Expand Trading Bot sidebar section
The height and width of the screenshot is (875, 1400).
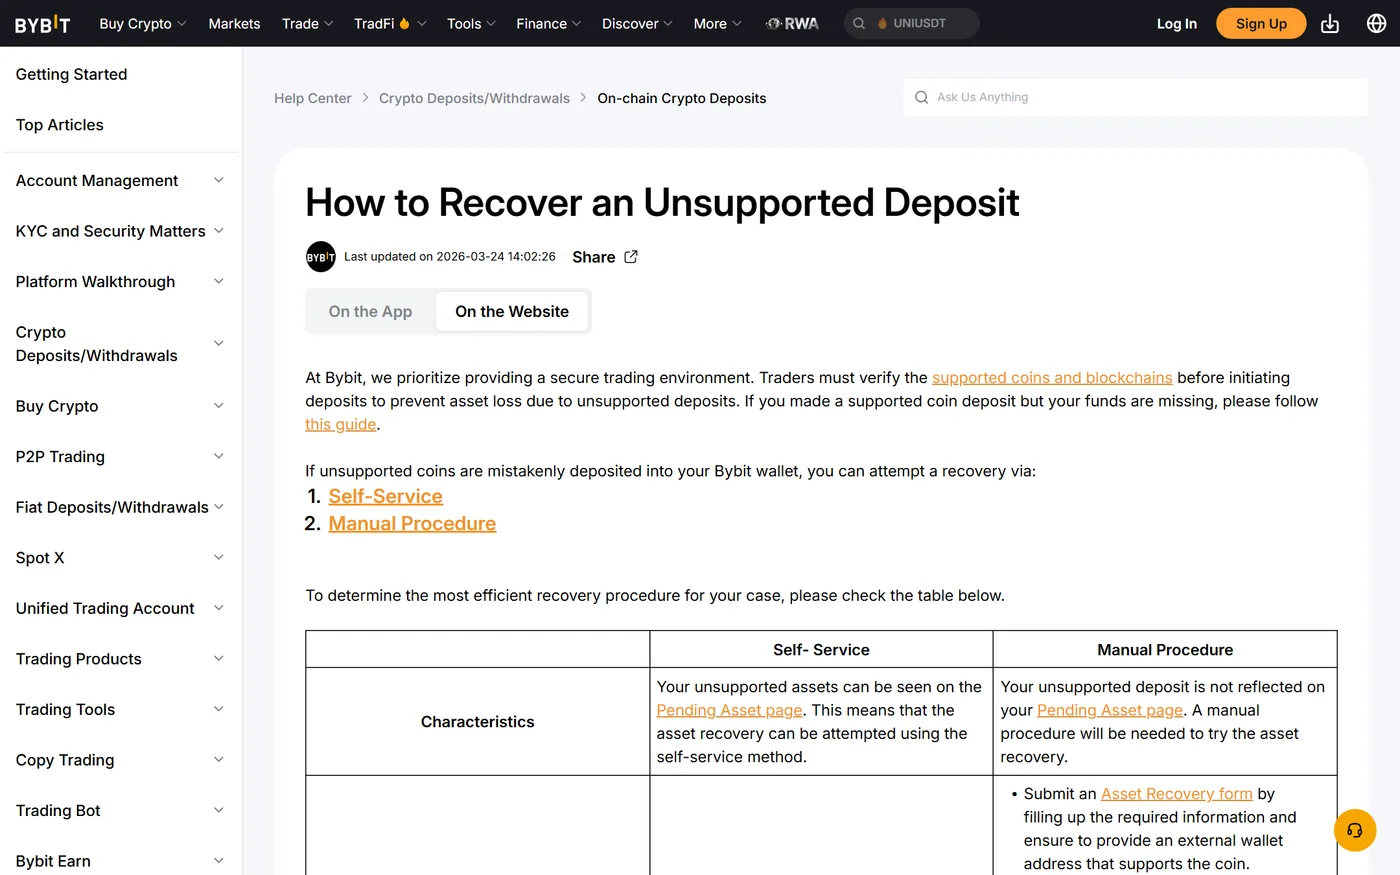[x=120, y=811]
